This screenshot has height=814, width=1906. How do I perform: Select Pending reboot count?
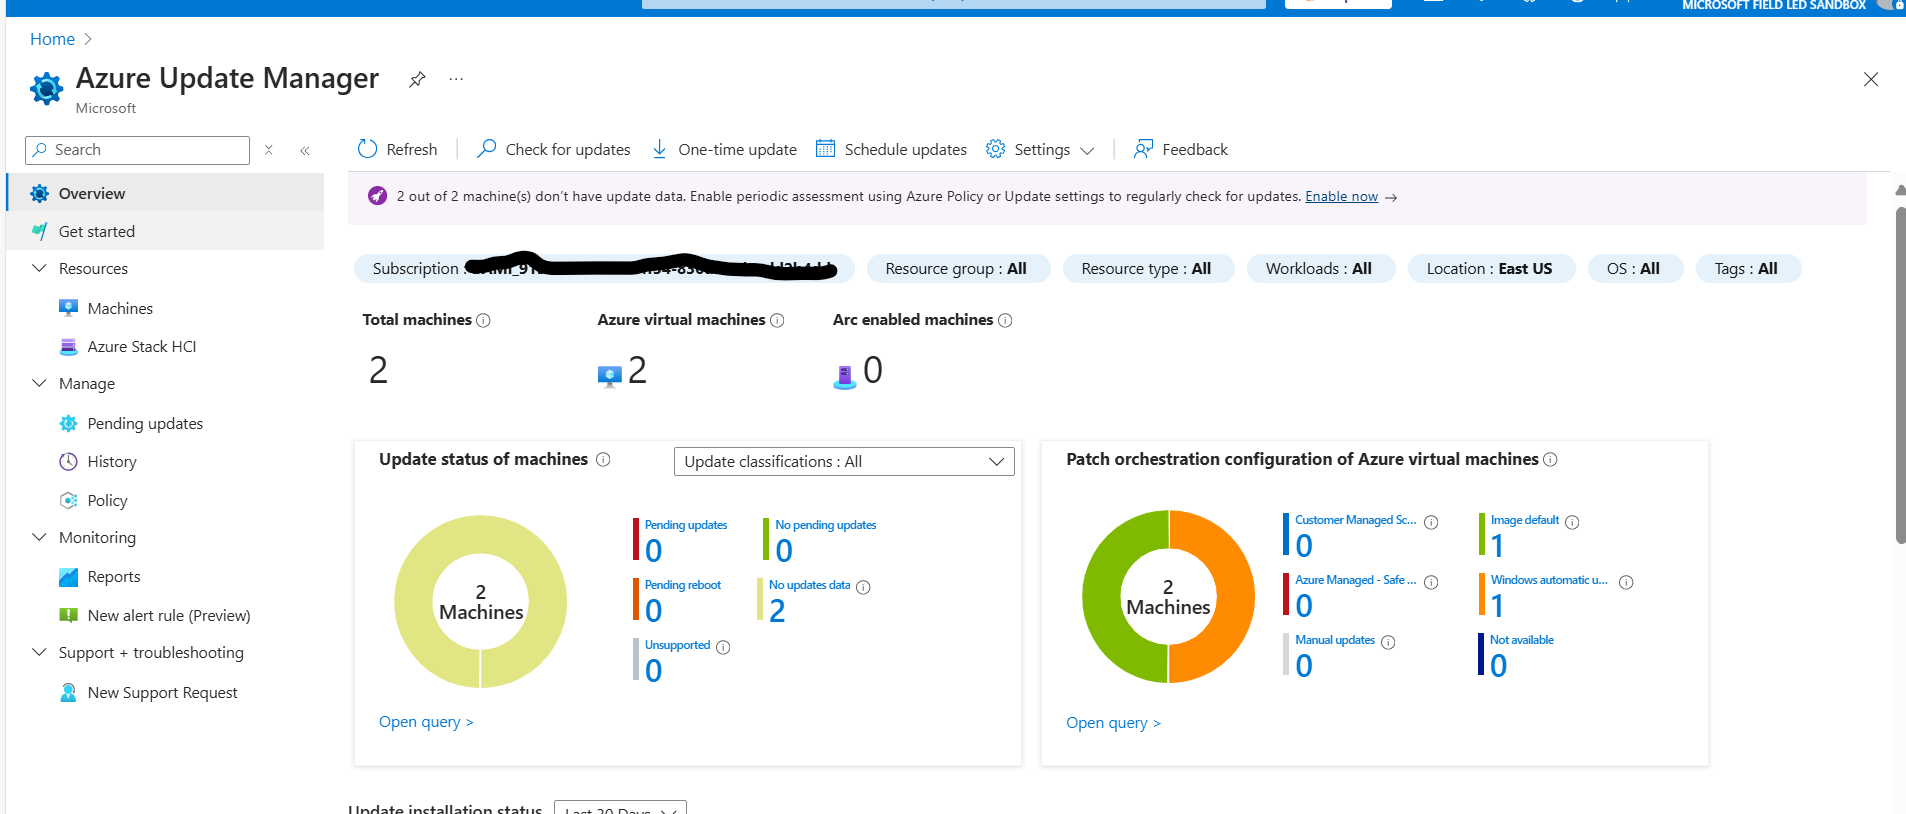[653, 611]
